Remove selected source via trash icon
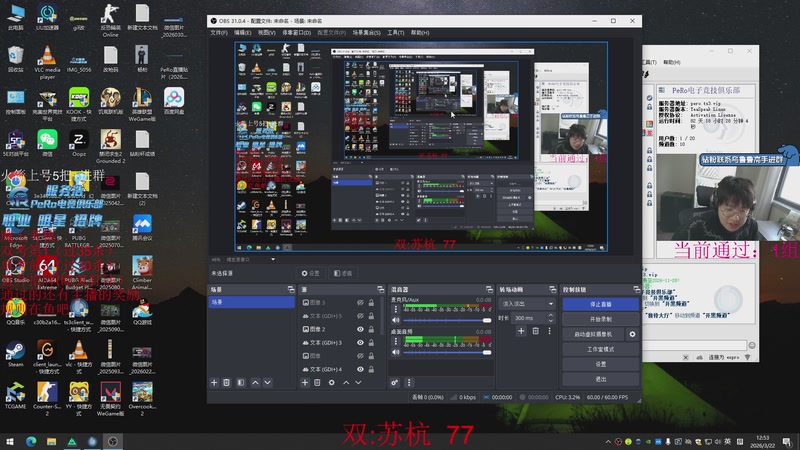Screen dimensions: 800x450 [317, 382]
